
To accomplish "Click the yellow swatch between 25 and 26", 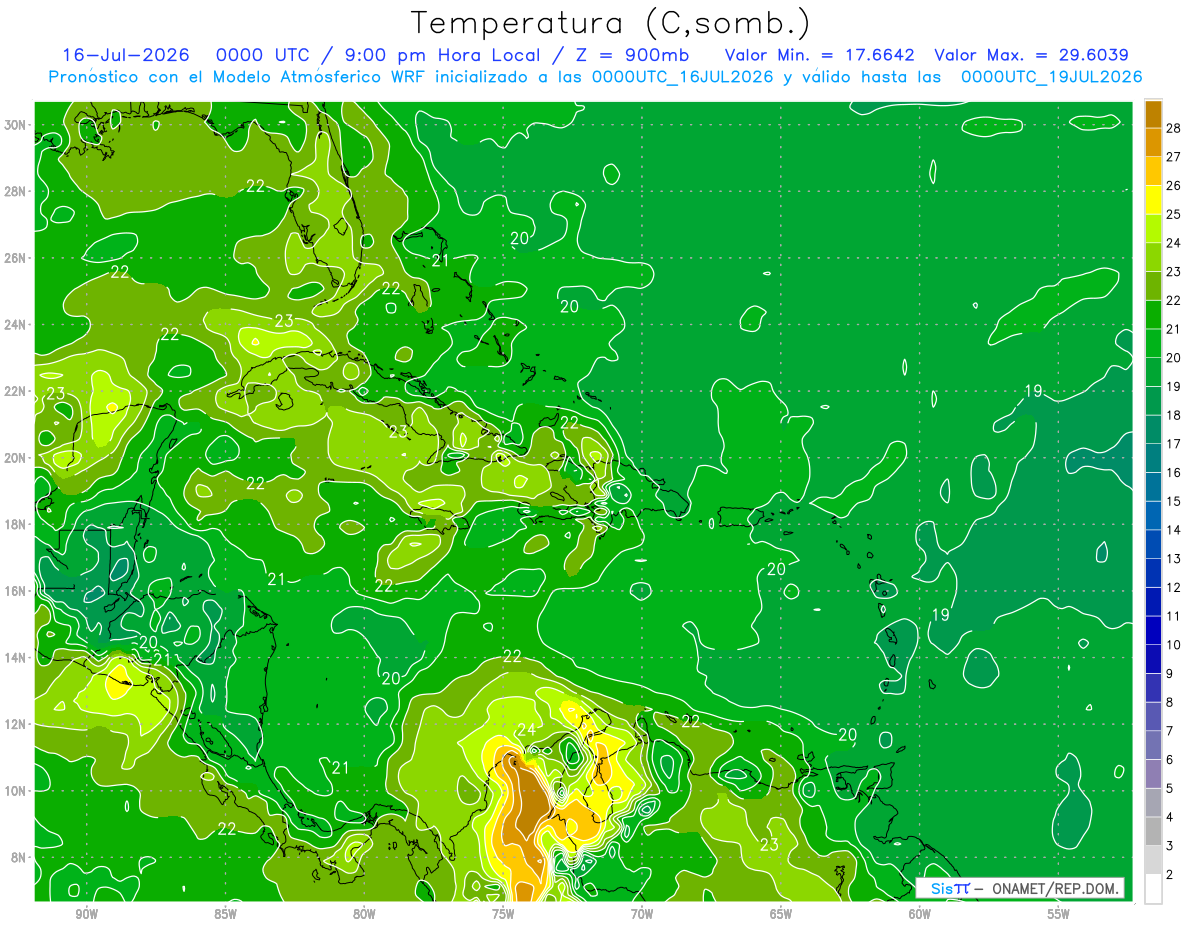I will pyautogui.click(x=1153, y=199).
